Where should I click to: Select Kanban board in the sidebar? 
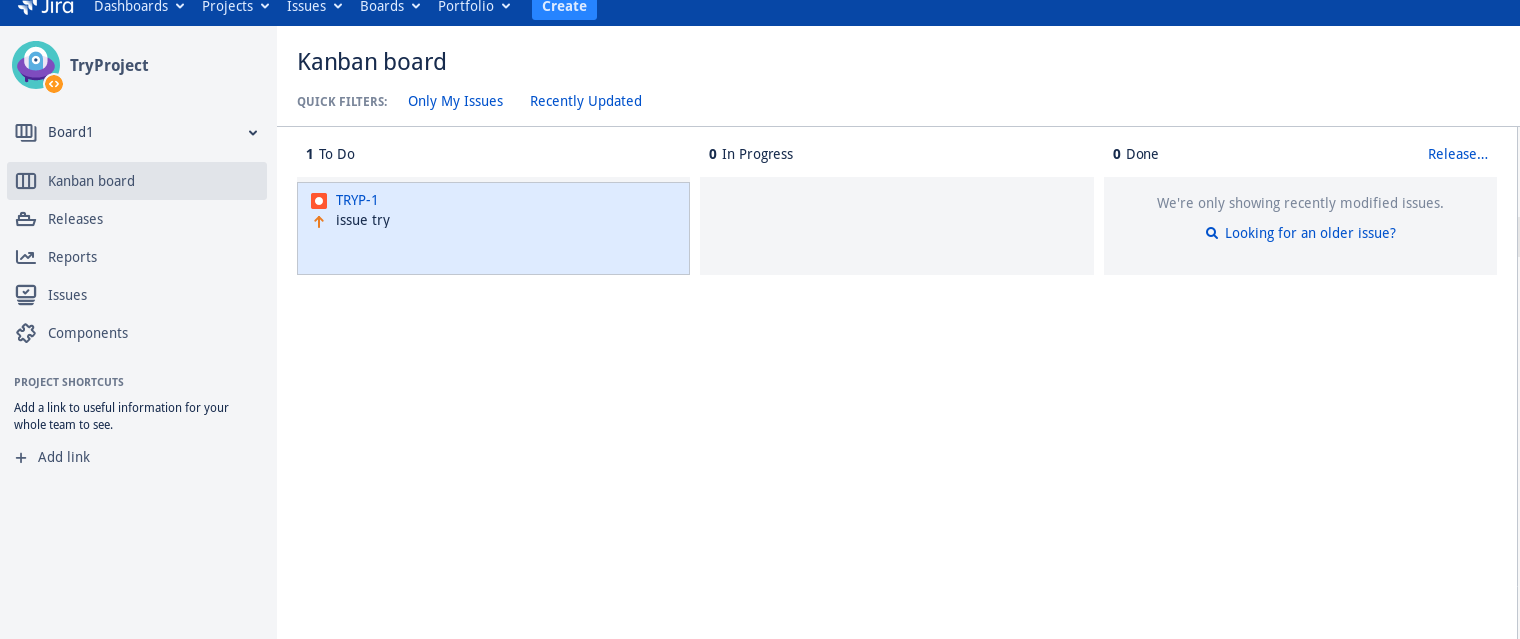point(137,181)
